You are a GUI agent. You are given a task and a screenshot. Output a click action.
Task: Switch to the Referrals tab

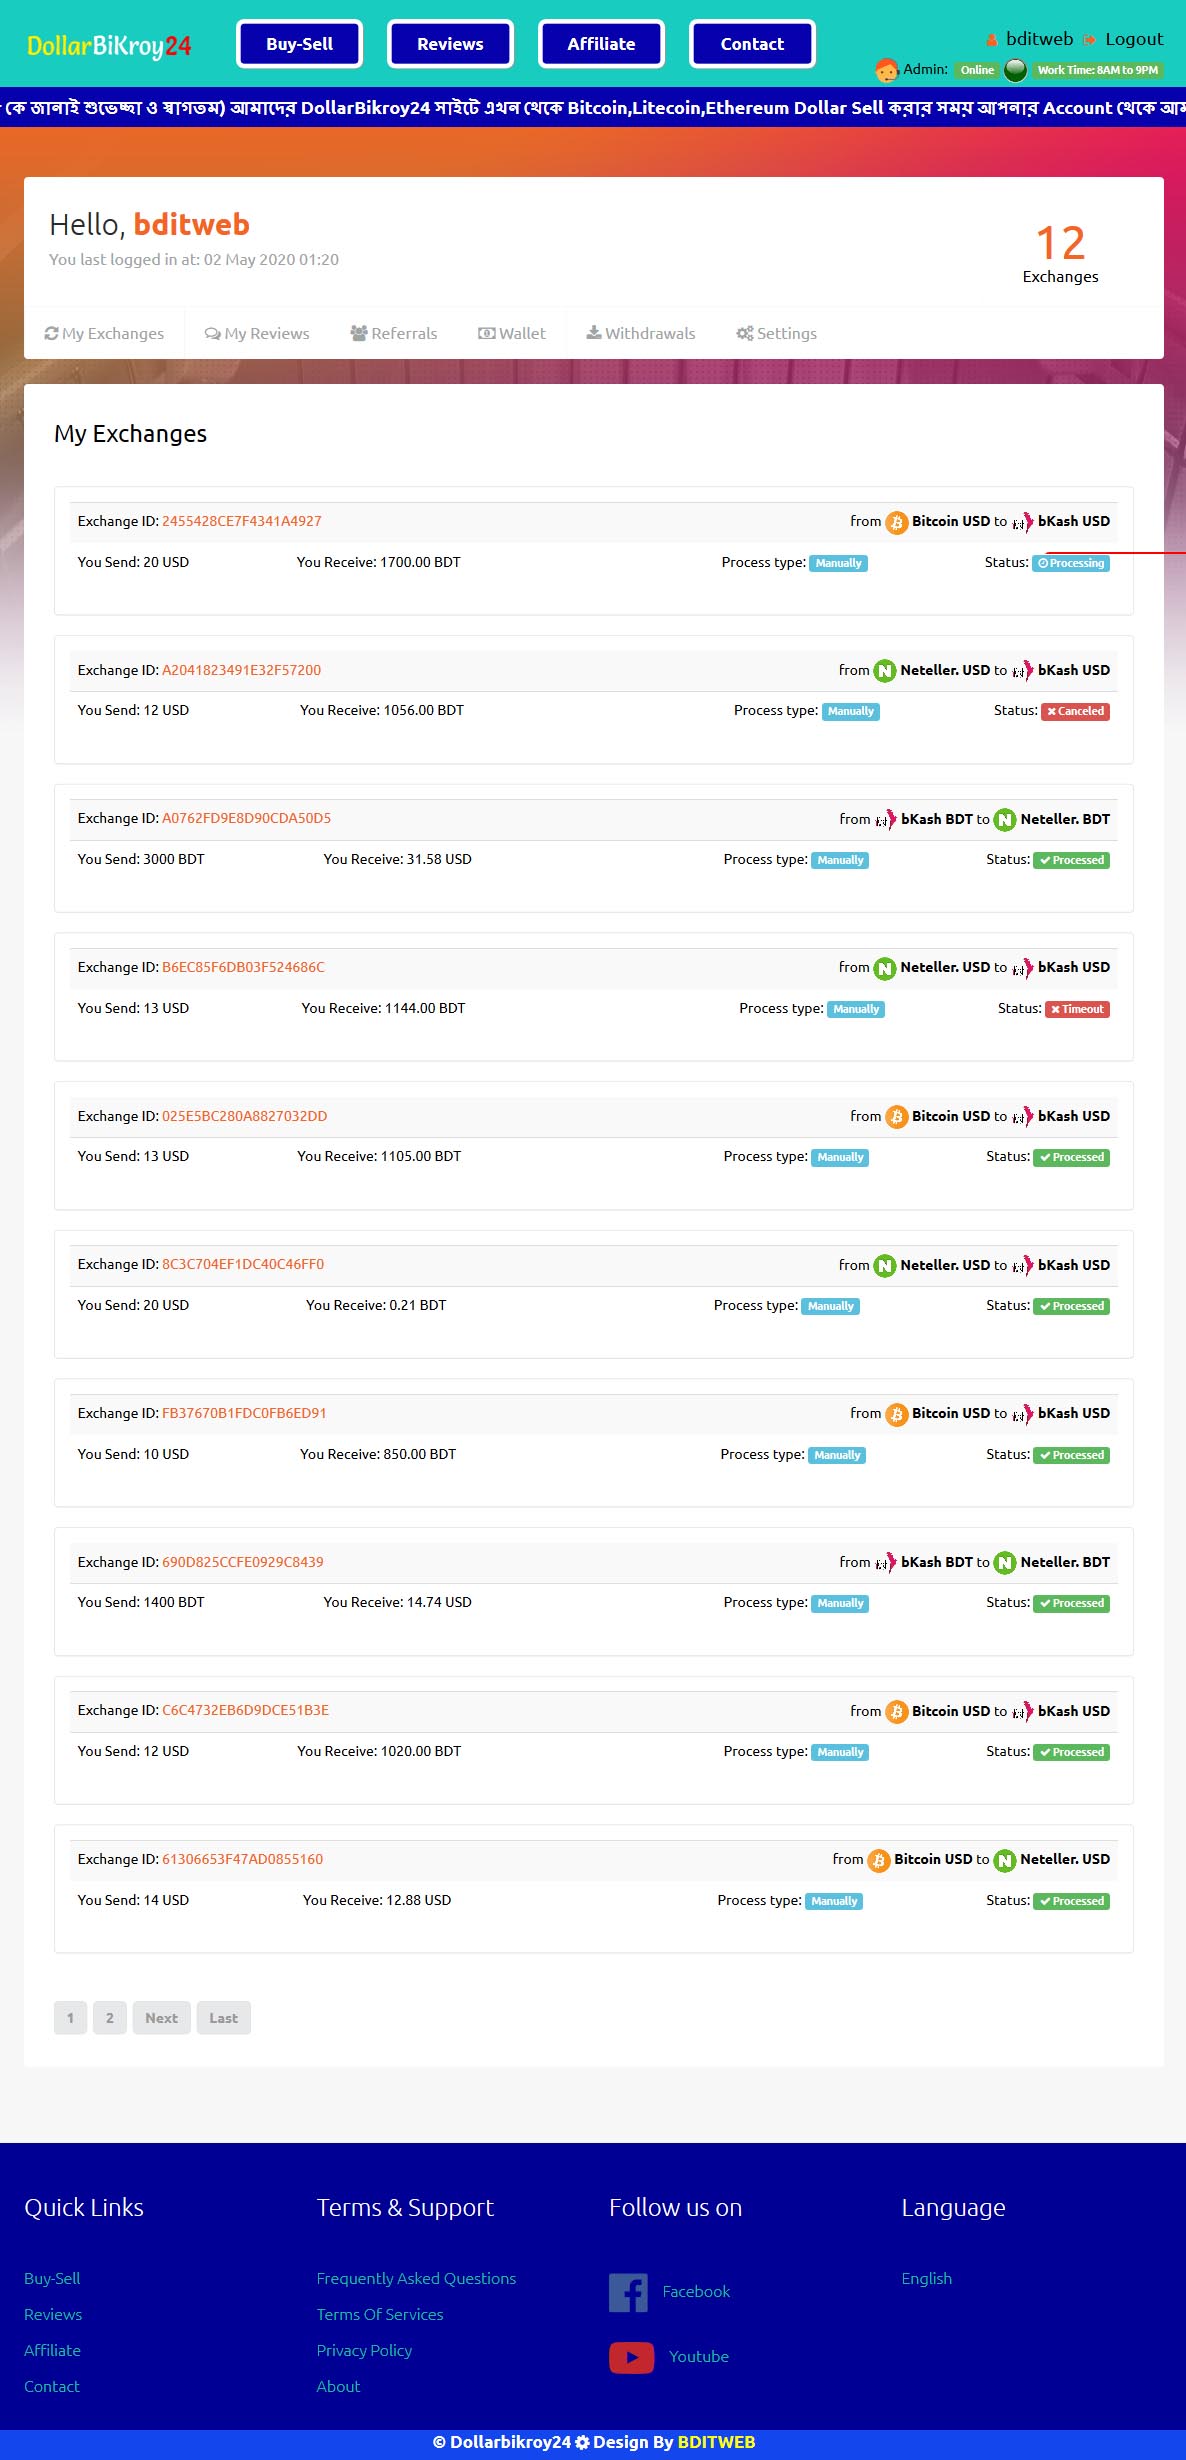click(x=394, y=333)
